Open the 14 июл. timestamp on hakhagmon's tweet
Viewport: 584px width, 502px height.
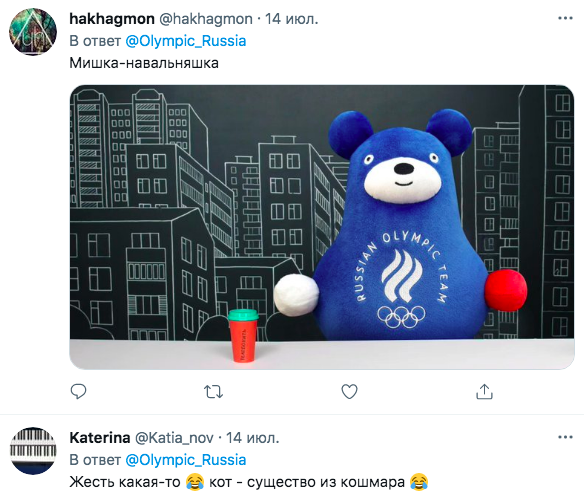pyautogui.click(x=292, y=19)
